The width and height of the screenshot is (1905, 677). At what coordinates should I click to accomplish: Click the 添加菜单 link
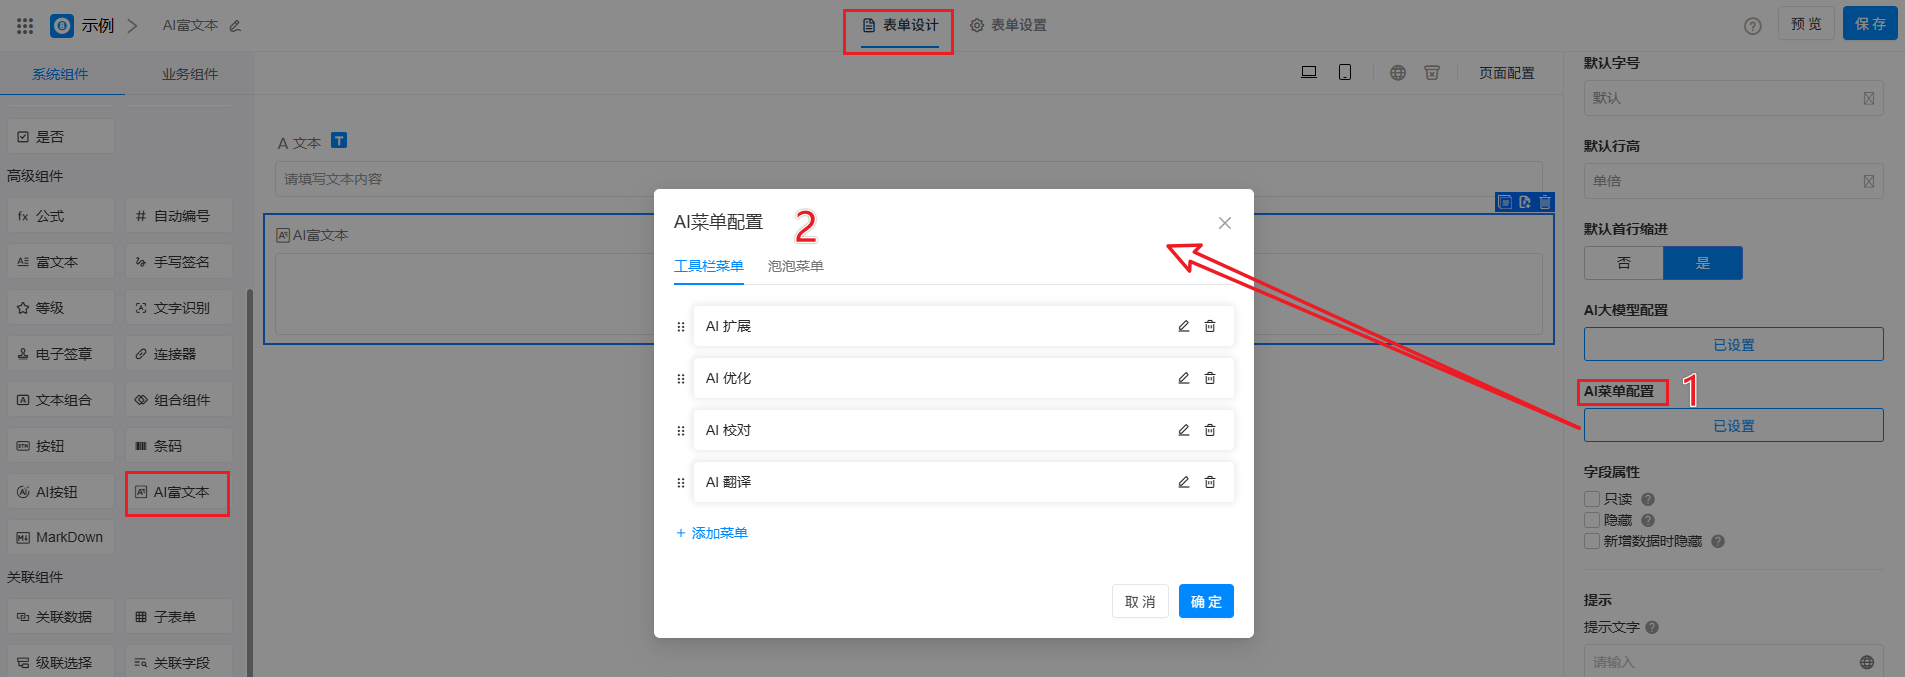[712, 533]
